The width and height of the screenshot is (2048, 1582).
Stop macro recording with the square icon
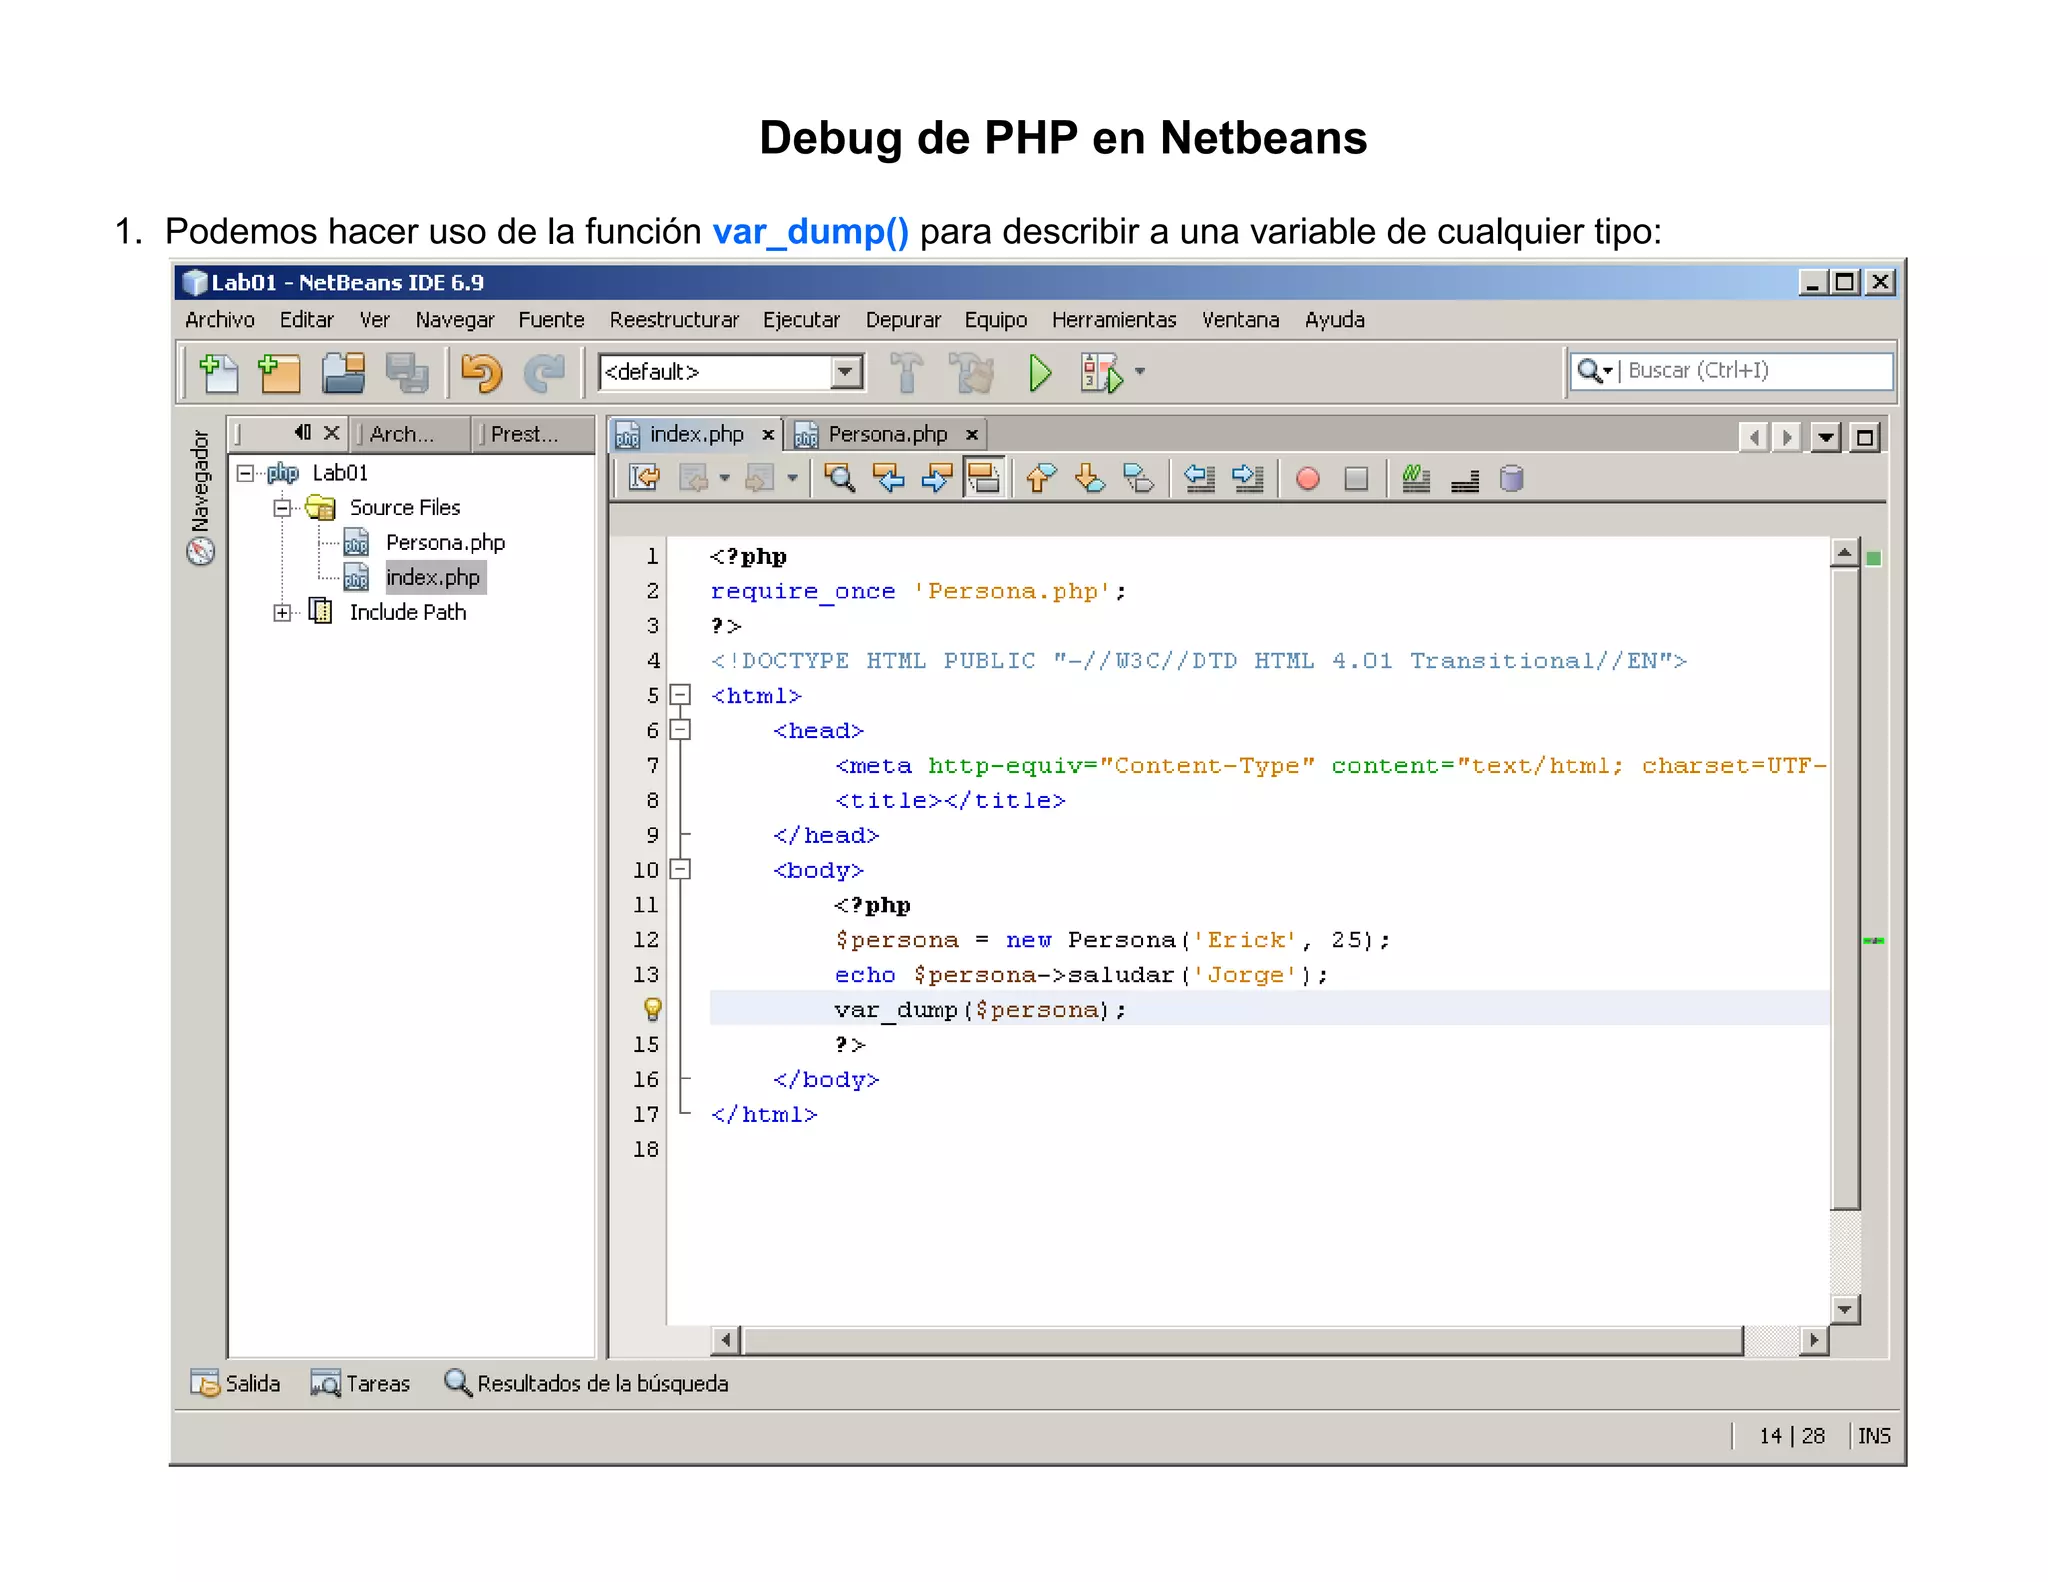(1356, 479)
